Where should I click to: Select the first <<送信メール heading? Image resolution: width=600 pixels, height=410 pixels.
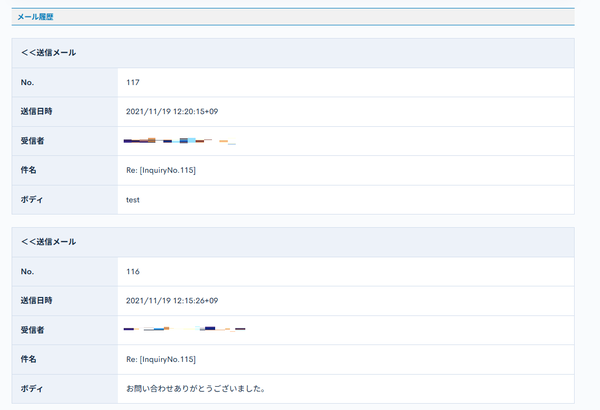click(x=49, y=53)
